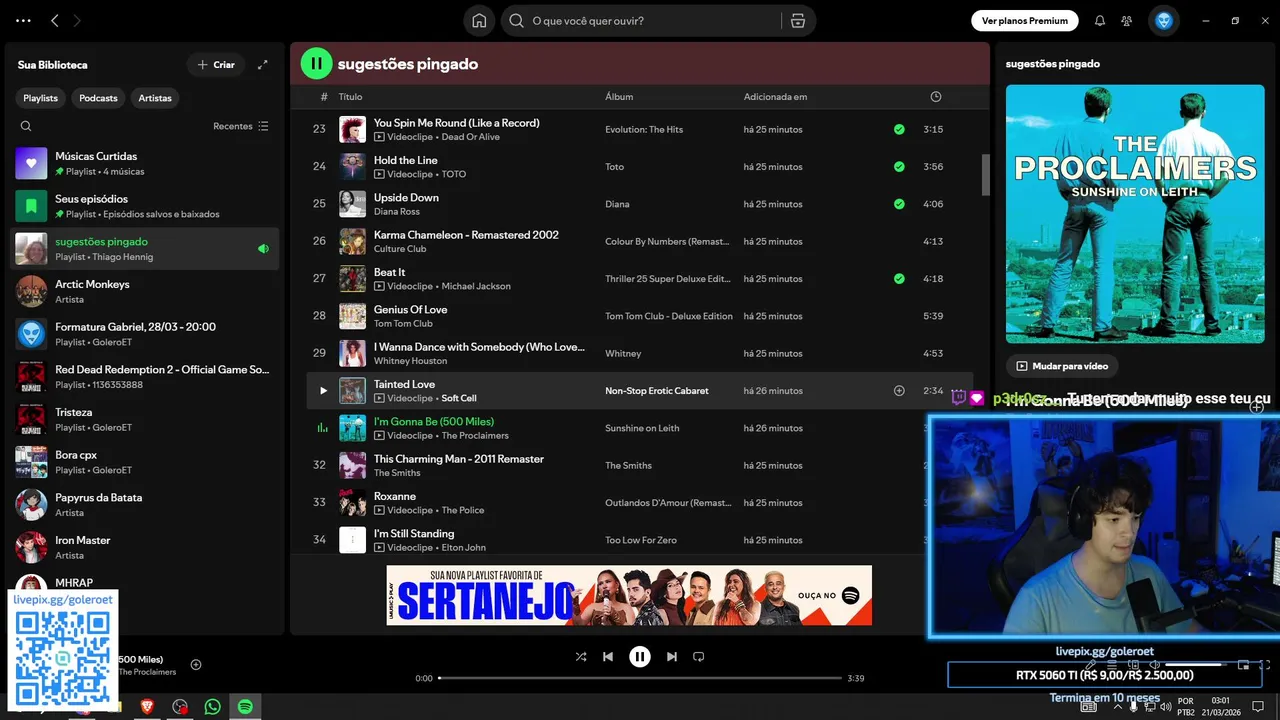
Task: Toggle saved checkmark for Hold the Line
Action: click(x=899, y=167)
